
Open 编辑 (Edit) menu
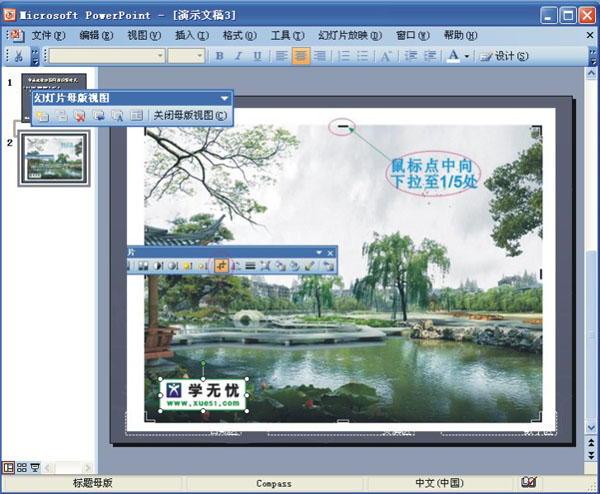(96, 36)
